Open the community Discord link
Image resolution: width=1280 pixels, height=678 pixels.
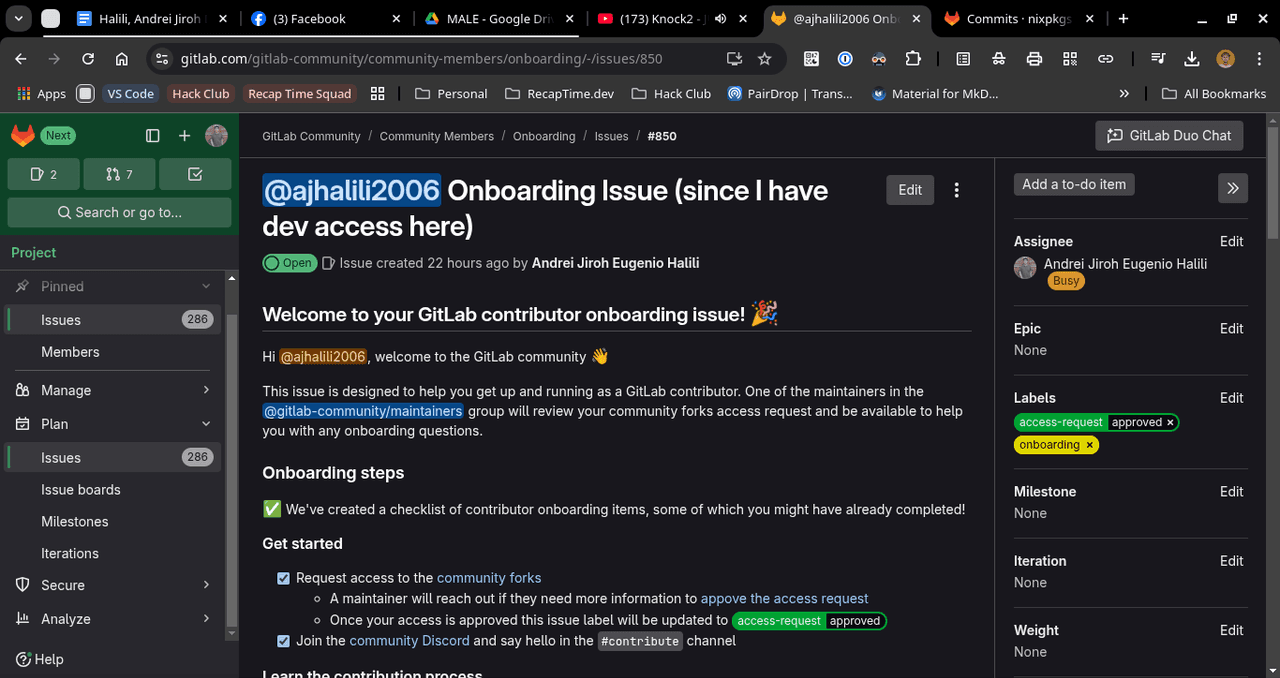(409, 641)
